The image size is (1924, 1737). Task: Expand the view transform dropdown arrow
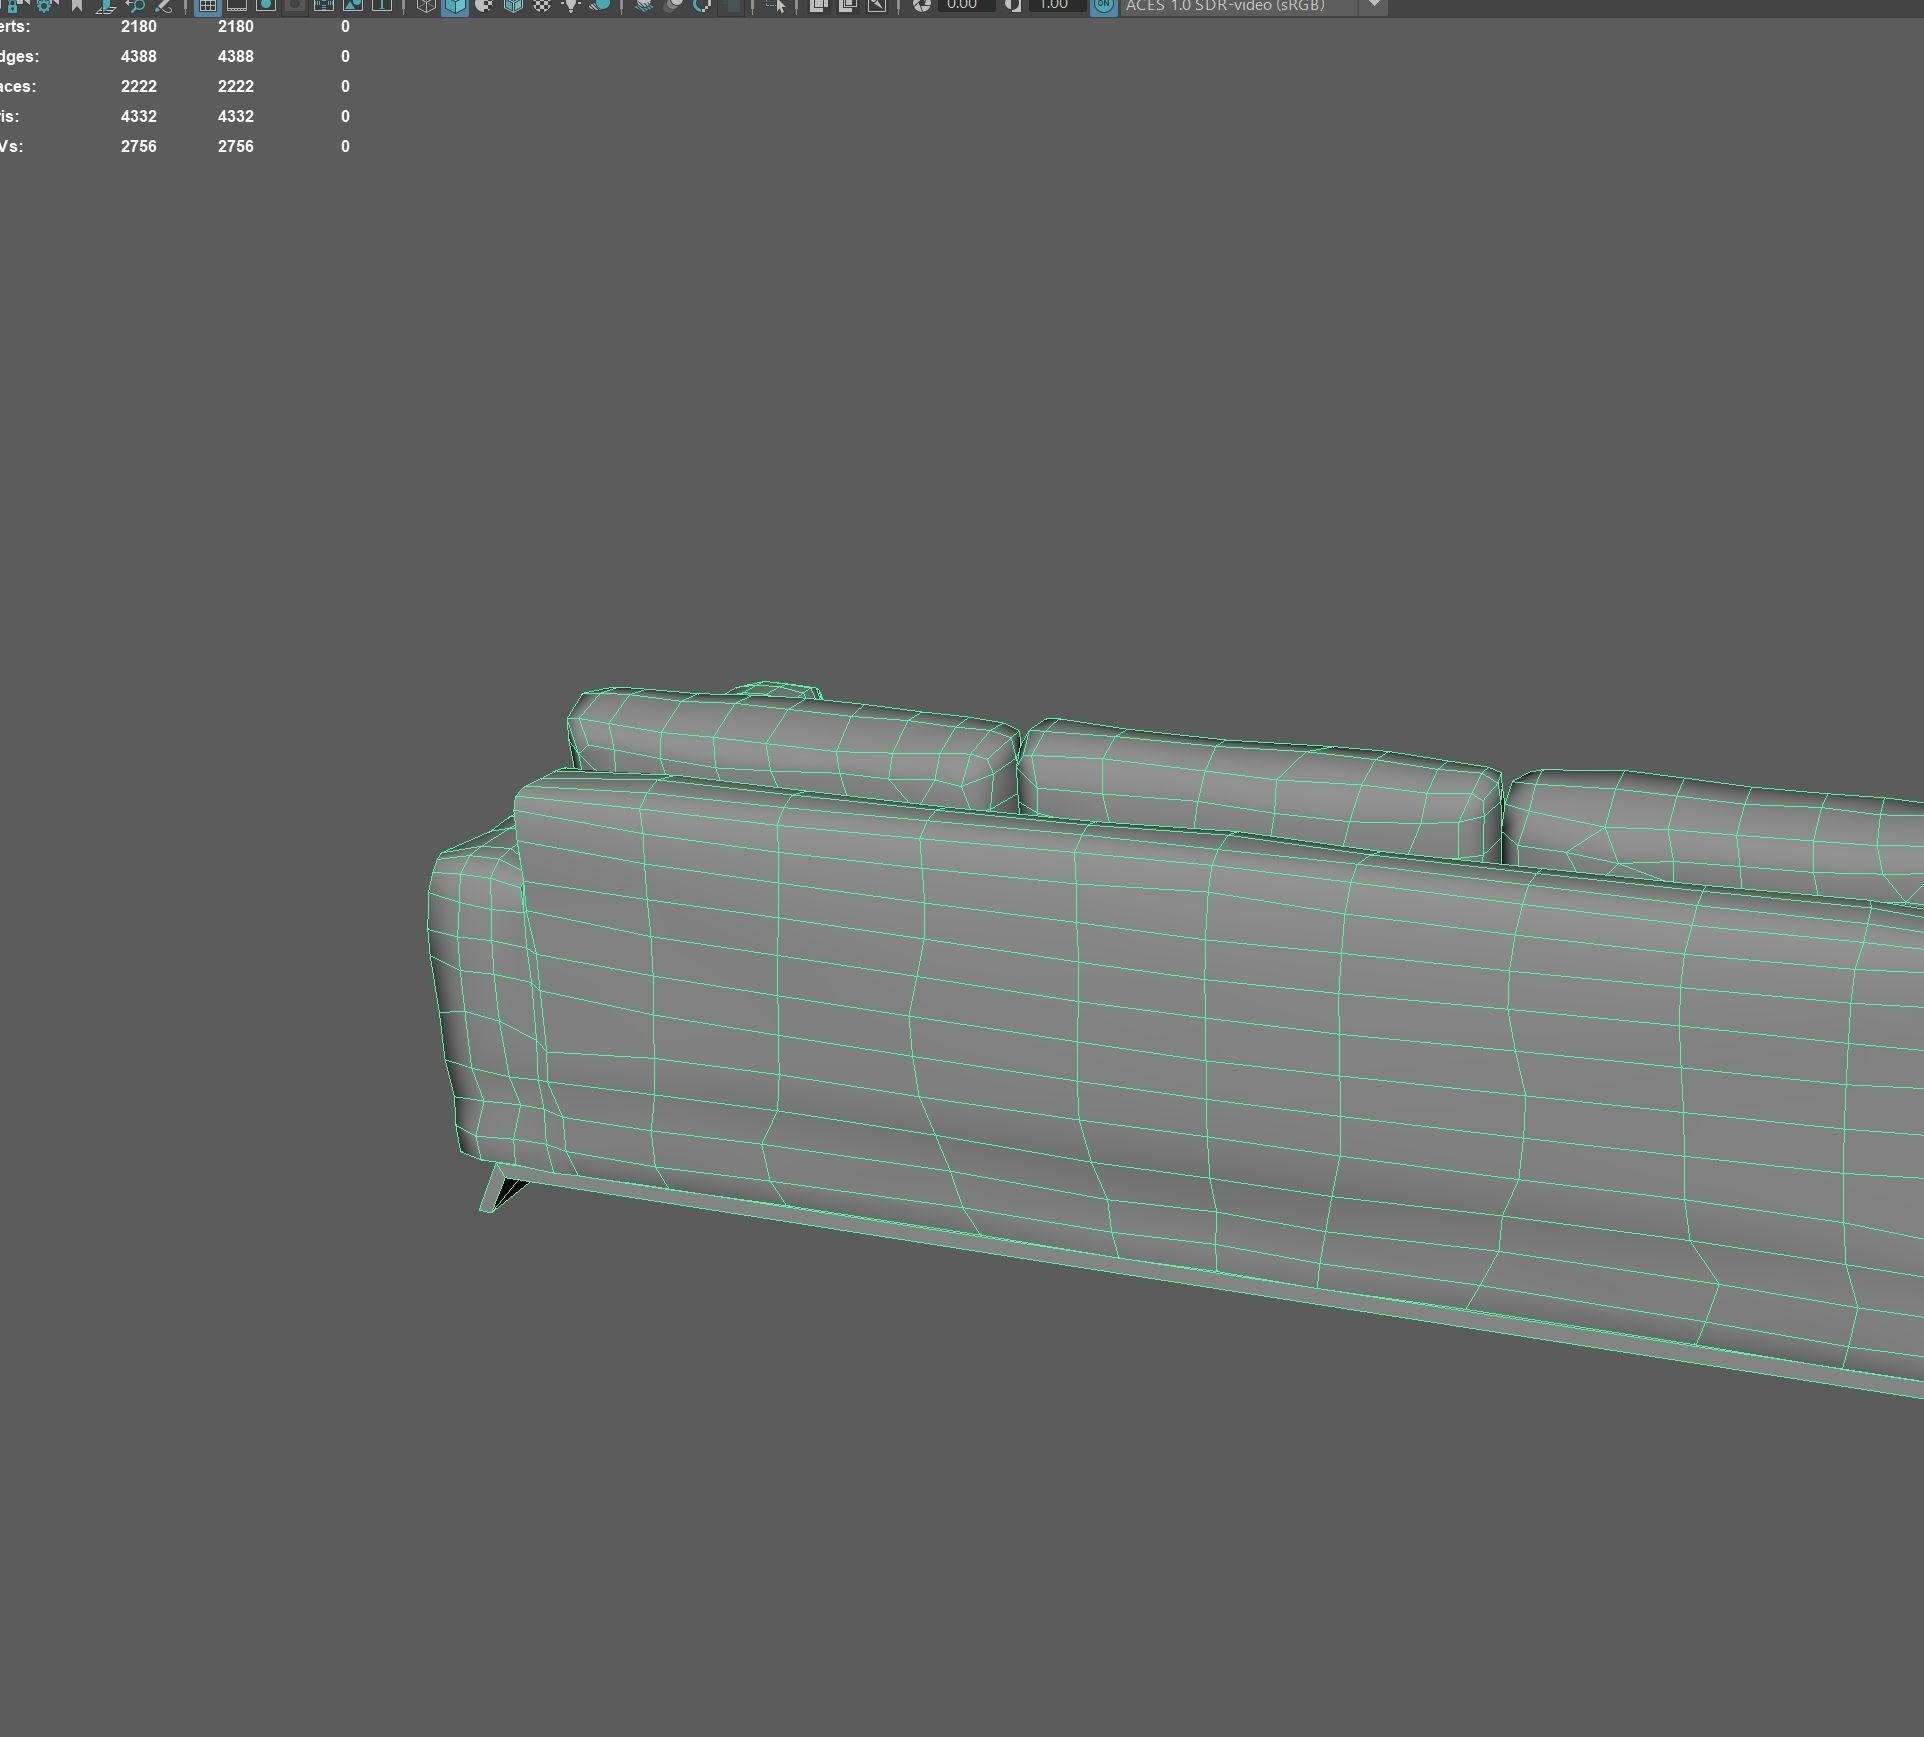point(1374,5)
